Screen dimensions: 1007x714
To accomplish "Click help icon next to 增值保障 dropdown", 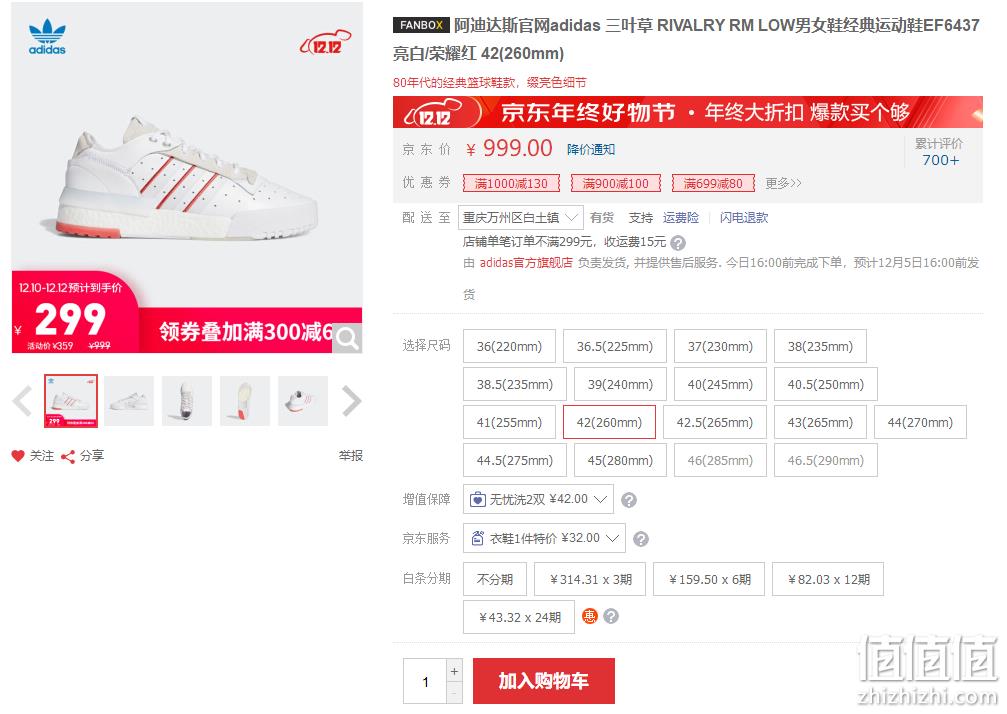I will [x=629, y=500].
